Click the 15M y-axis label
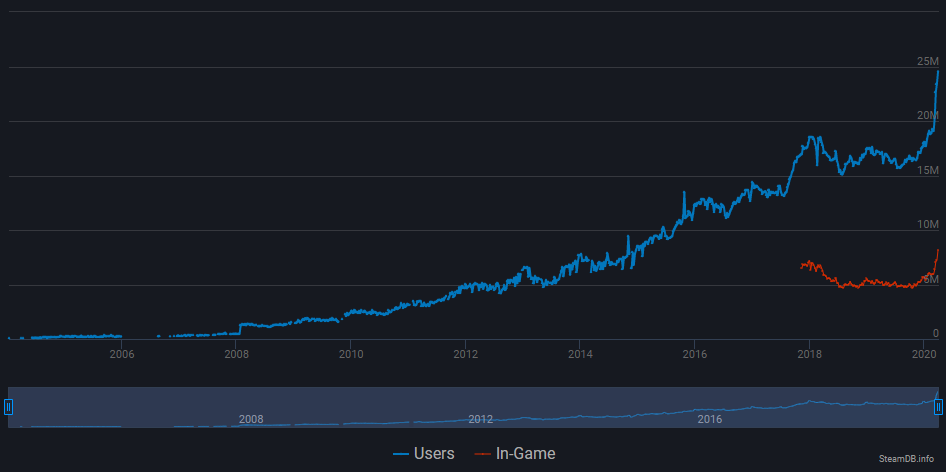Viewport: 946px width, 472px height. click(928, 170)
